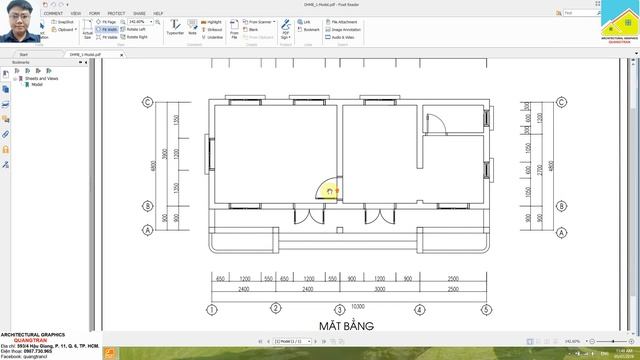640x360 pixels.
Task: Set view to Actual Size
Action: [87, 29]
